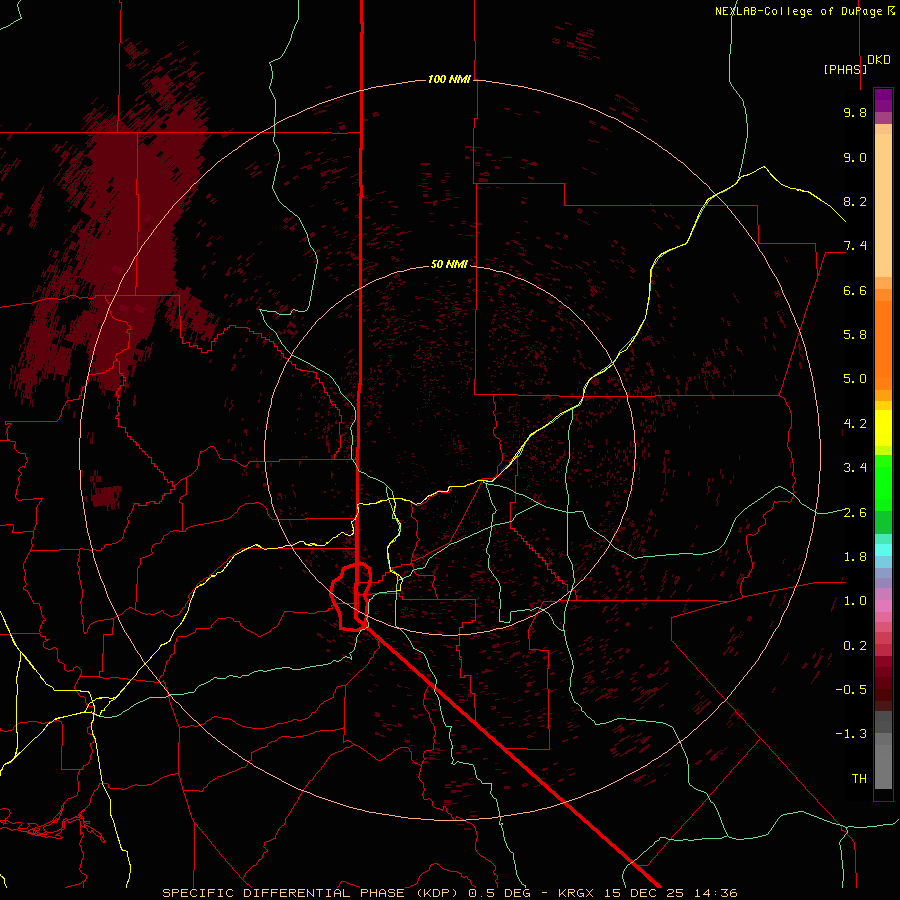
Task: Click the 50 NMI range ring label
Action: coord(449,264)
